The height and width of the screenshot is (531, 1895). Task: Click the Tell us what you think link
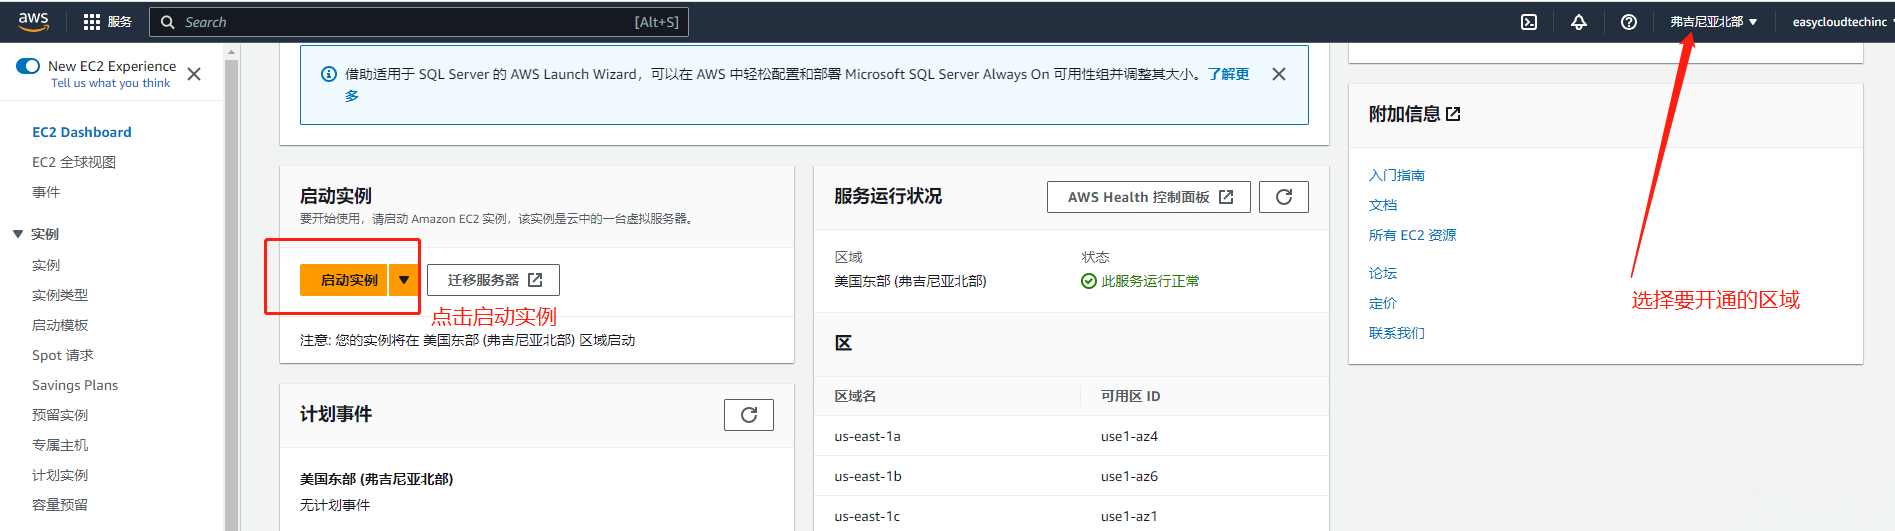(110, 83)
